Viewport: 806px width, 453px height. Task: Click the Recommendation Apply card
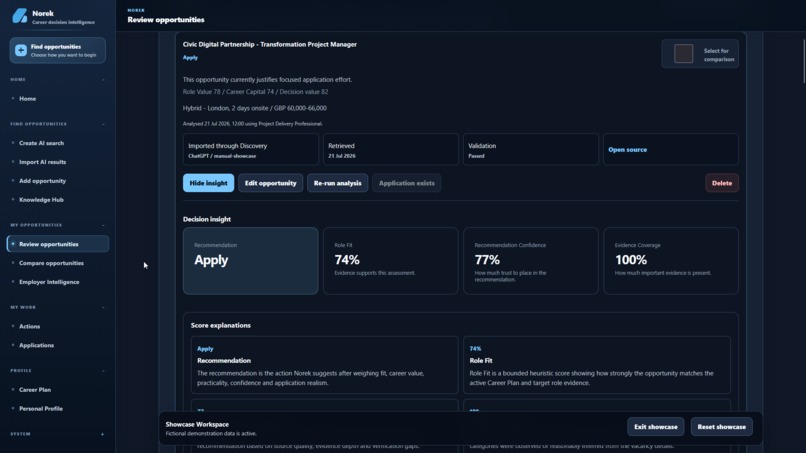click(250, 261)
